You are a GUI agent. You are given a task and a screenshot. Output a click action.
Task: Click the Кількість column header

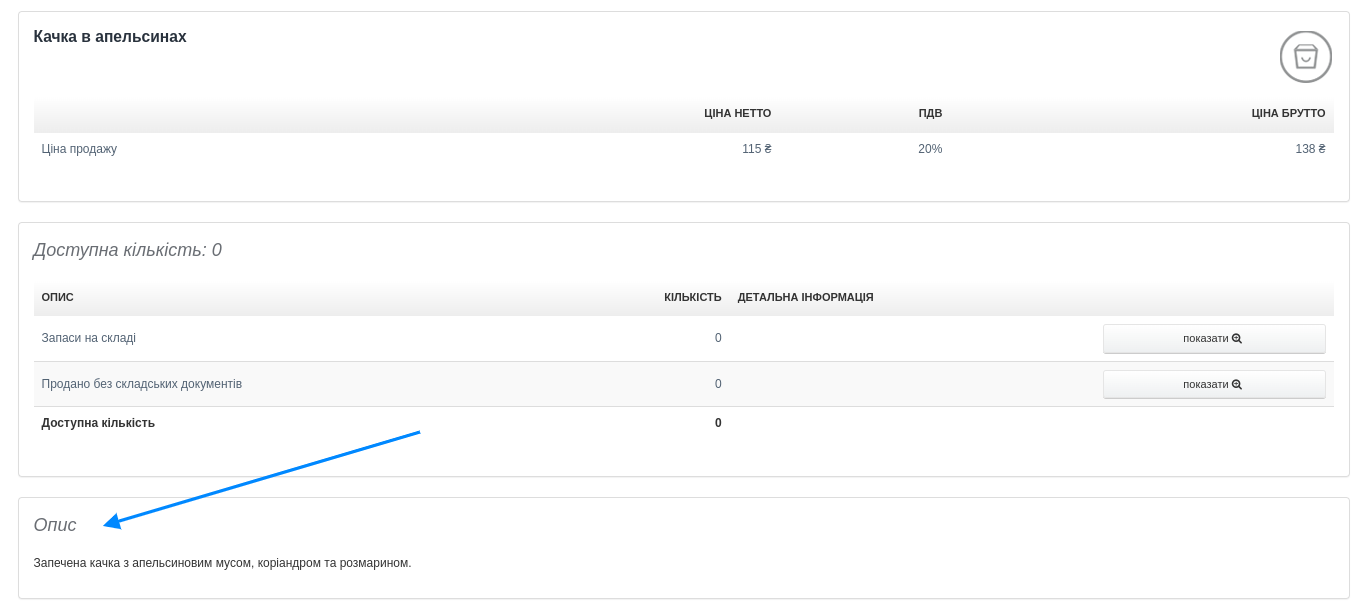[692, 297]
